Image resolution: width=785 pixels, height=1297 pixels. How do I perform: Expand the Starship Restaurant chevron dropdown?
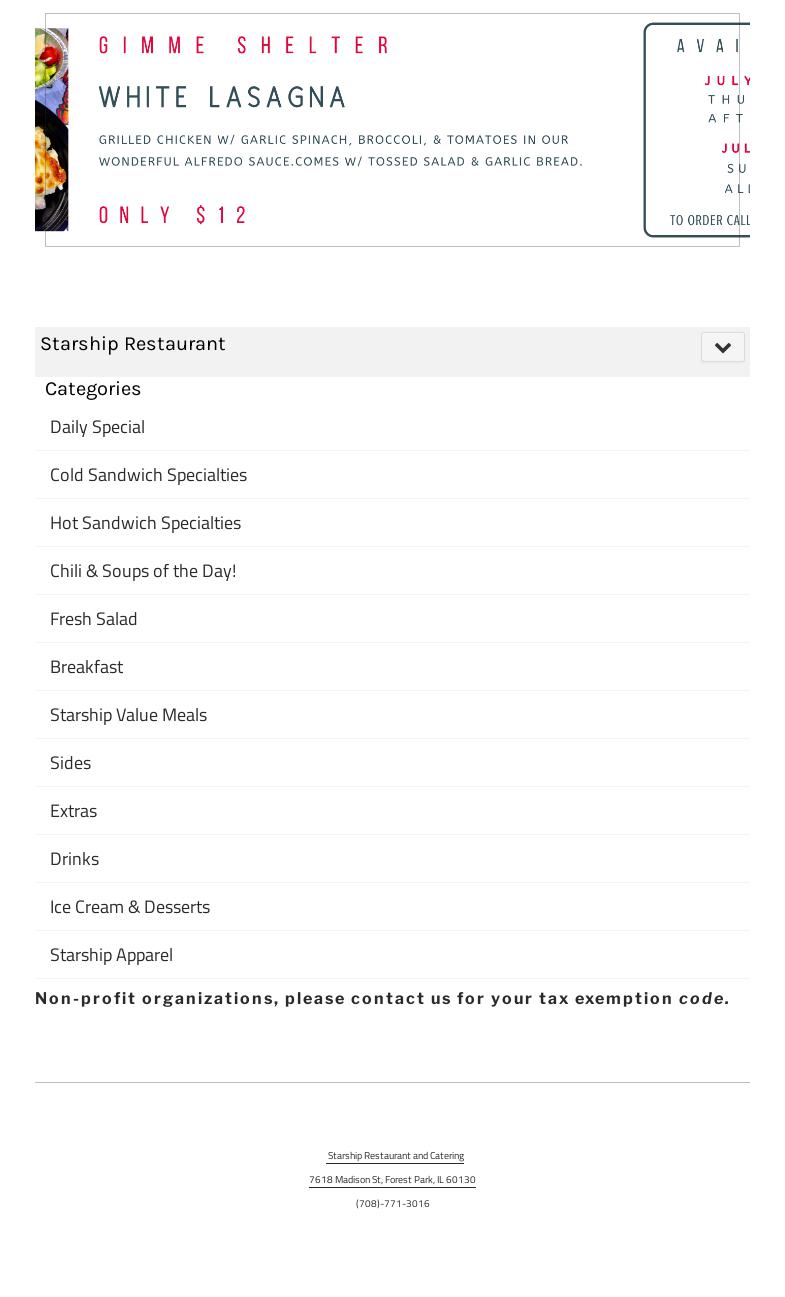point(722,347)
